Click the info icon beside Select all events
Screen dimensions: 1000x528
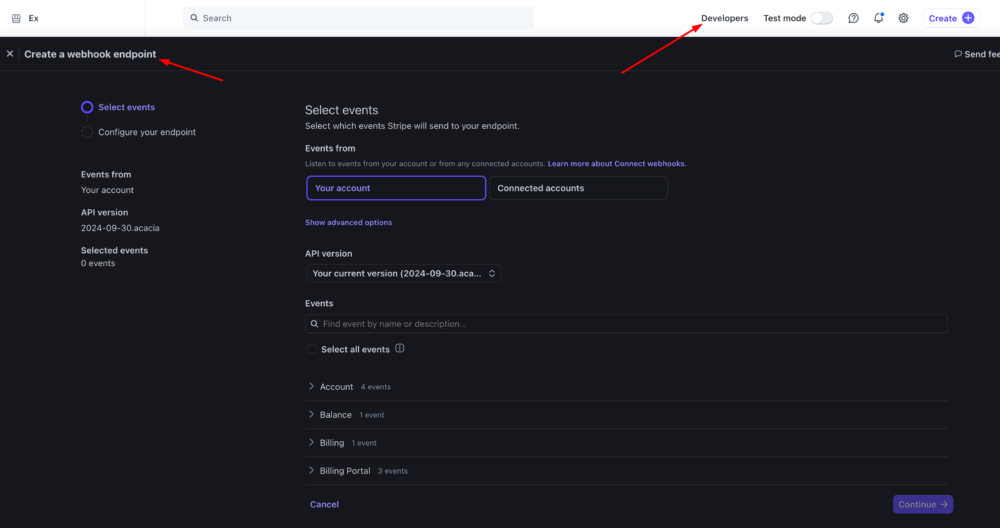pyautogui.click(x=400, y=349)
